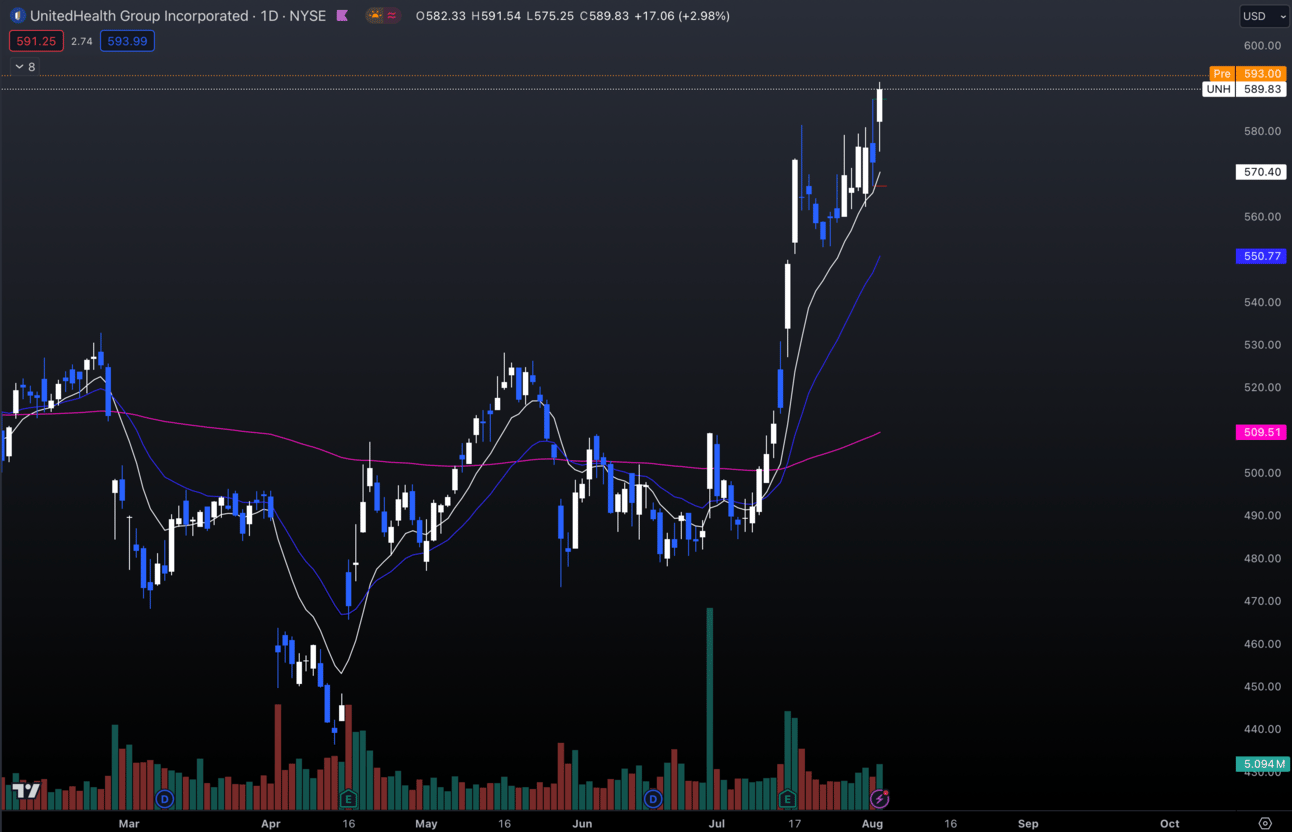The width and height of the screenshot is (1292, 832).
Task: Click the green 5.094M volume label
Action: (1263, 764)
